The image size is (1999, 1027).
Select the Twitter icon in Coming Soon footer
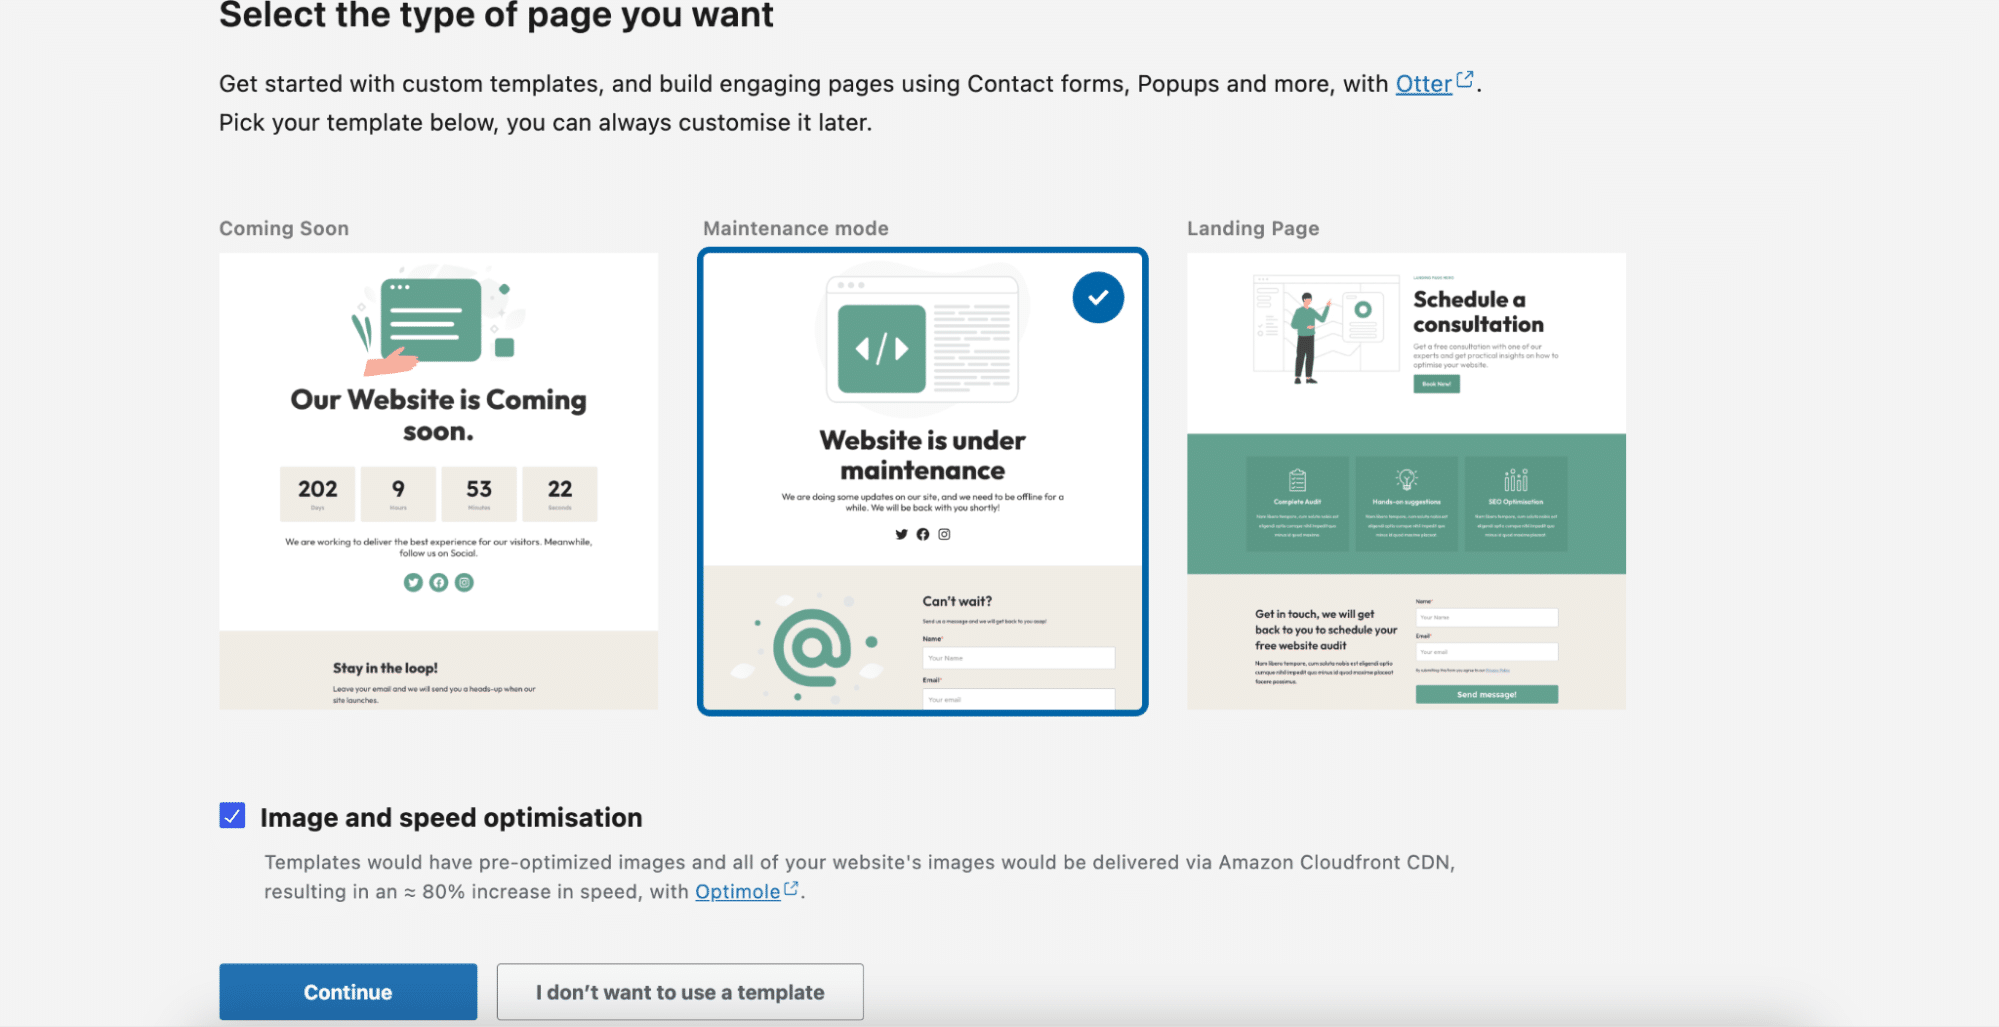coord(413,582)
